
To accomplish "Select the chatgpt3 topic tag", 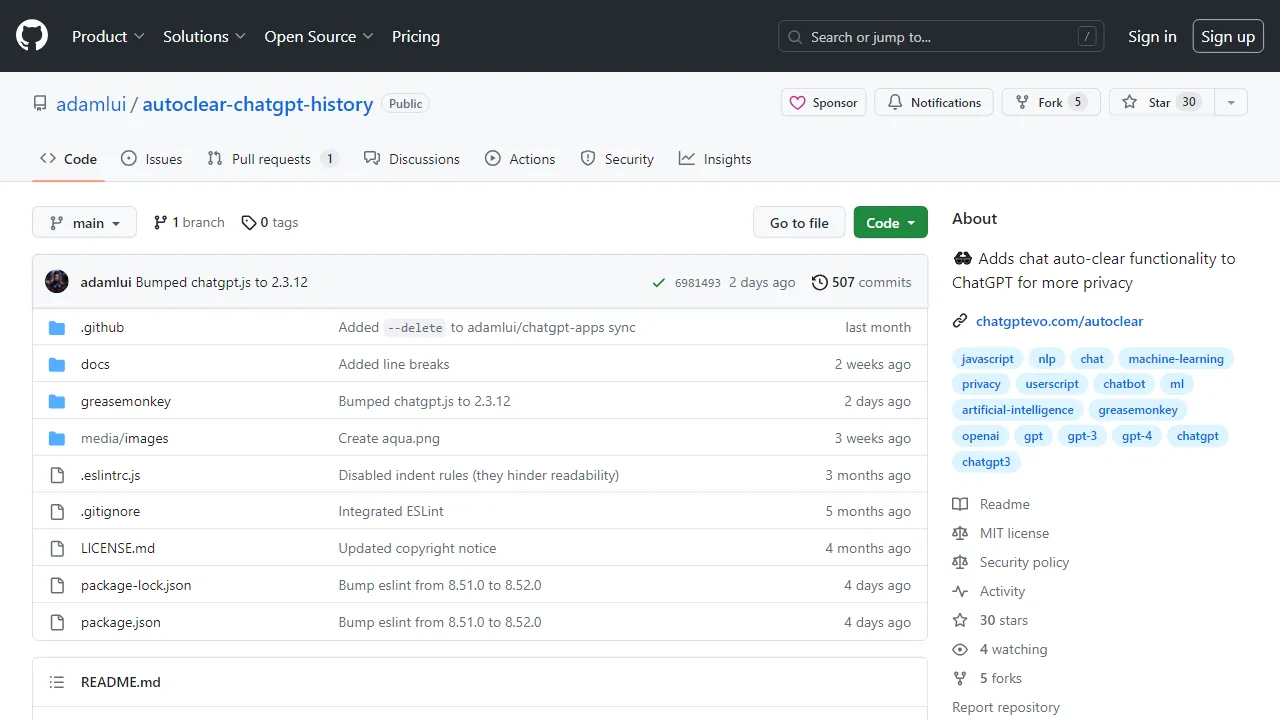I will pyautogui.click(x=986, y=462).
